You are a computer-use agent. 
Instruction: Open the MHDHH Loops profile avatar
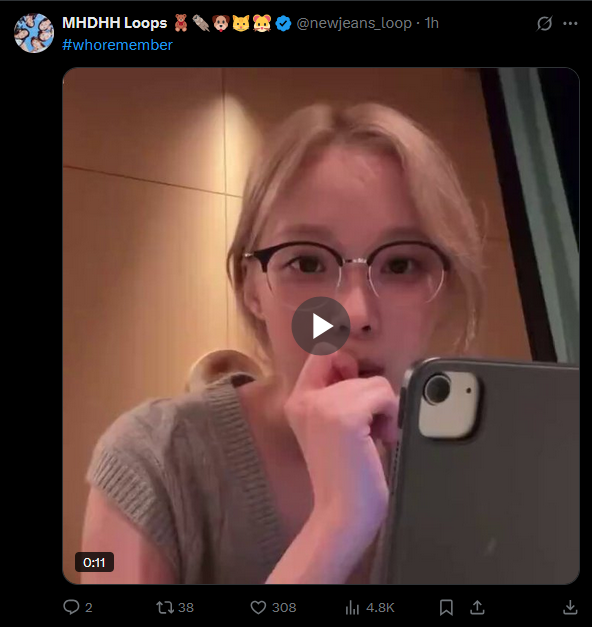pyautogui.click(x=34, y=33)
